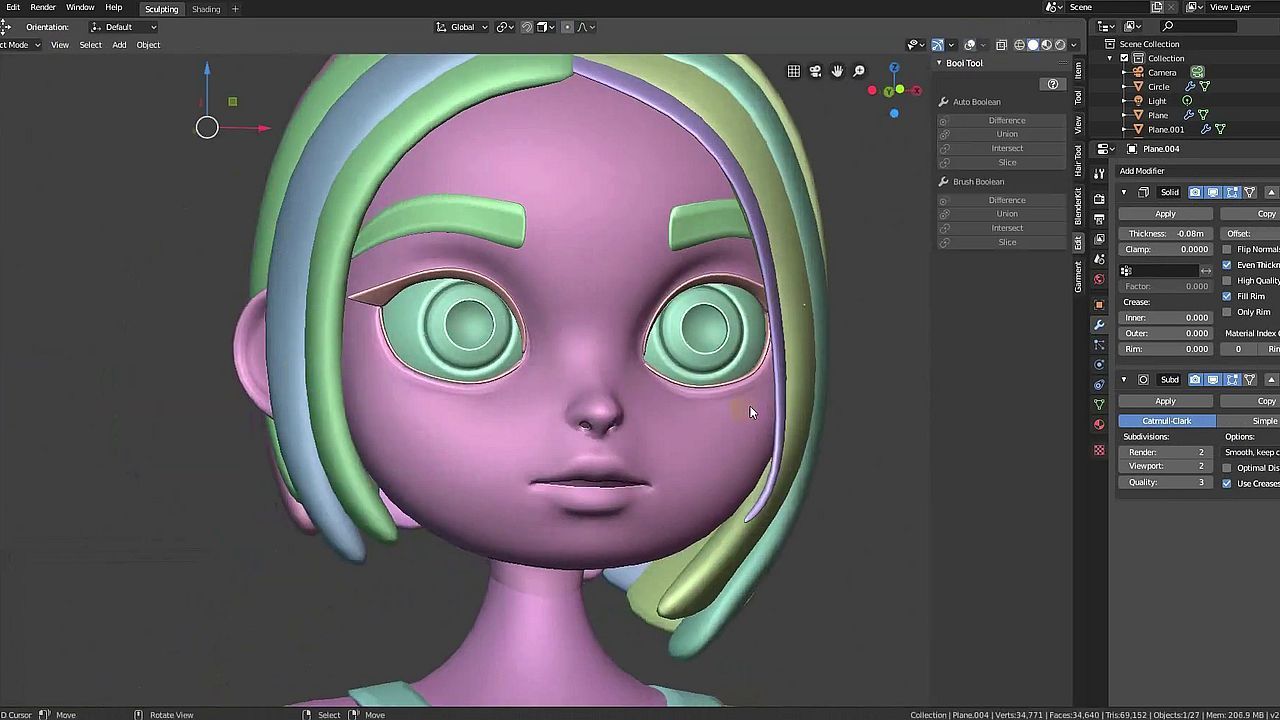Viewport: 1280px width, 720px height.
Task: Disable the Even Thickness checkbox
Action: 1227,265
